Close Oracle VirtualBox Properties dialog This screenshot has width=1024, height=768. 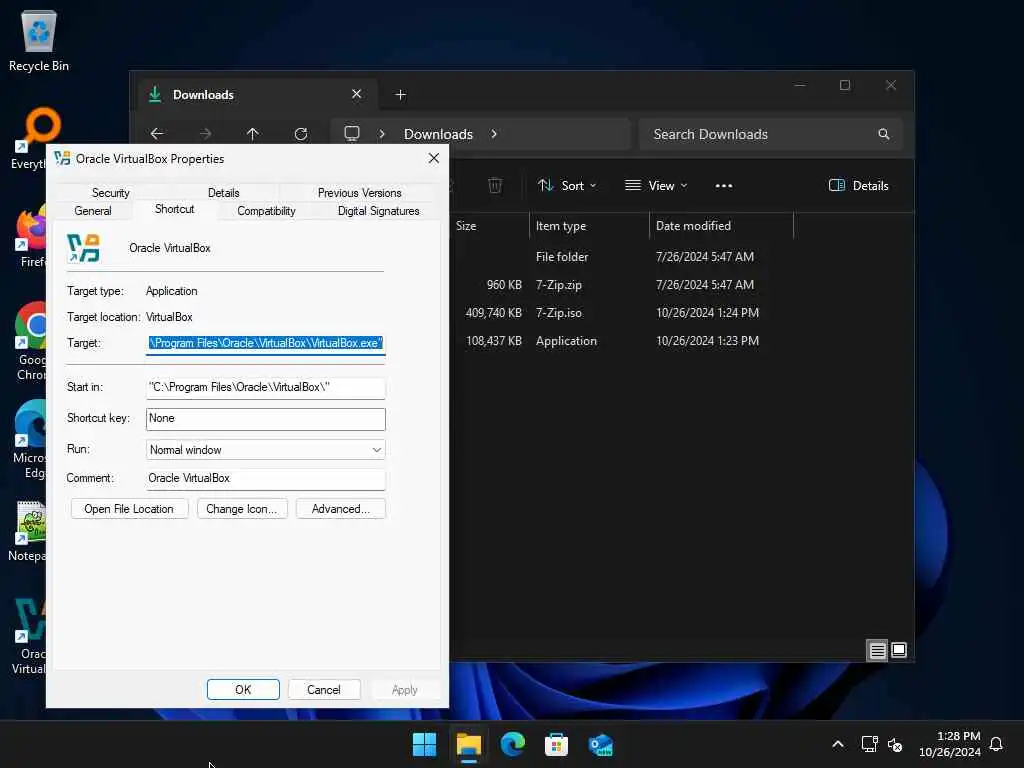434,158
